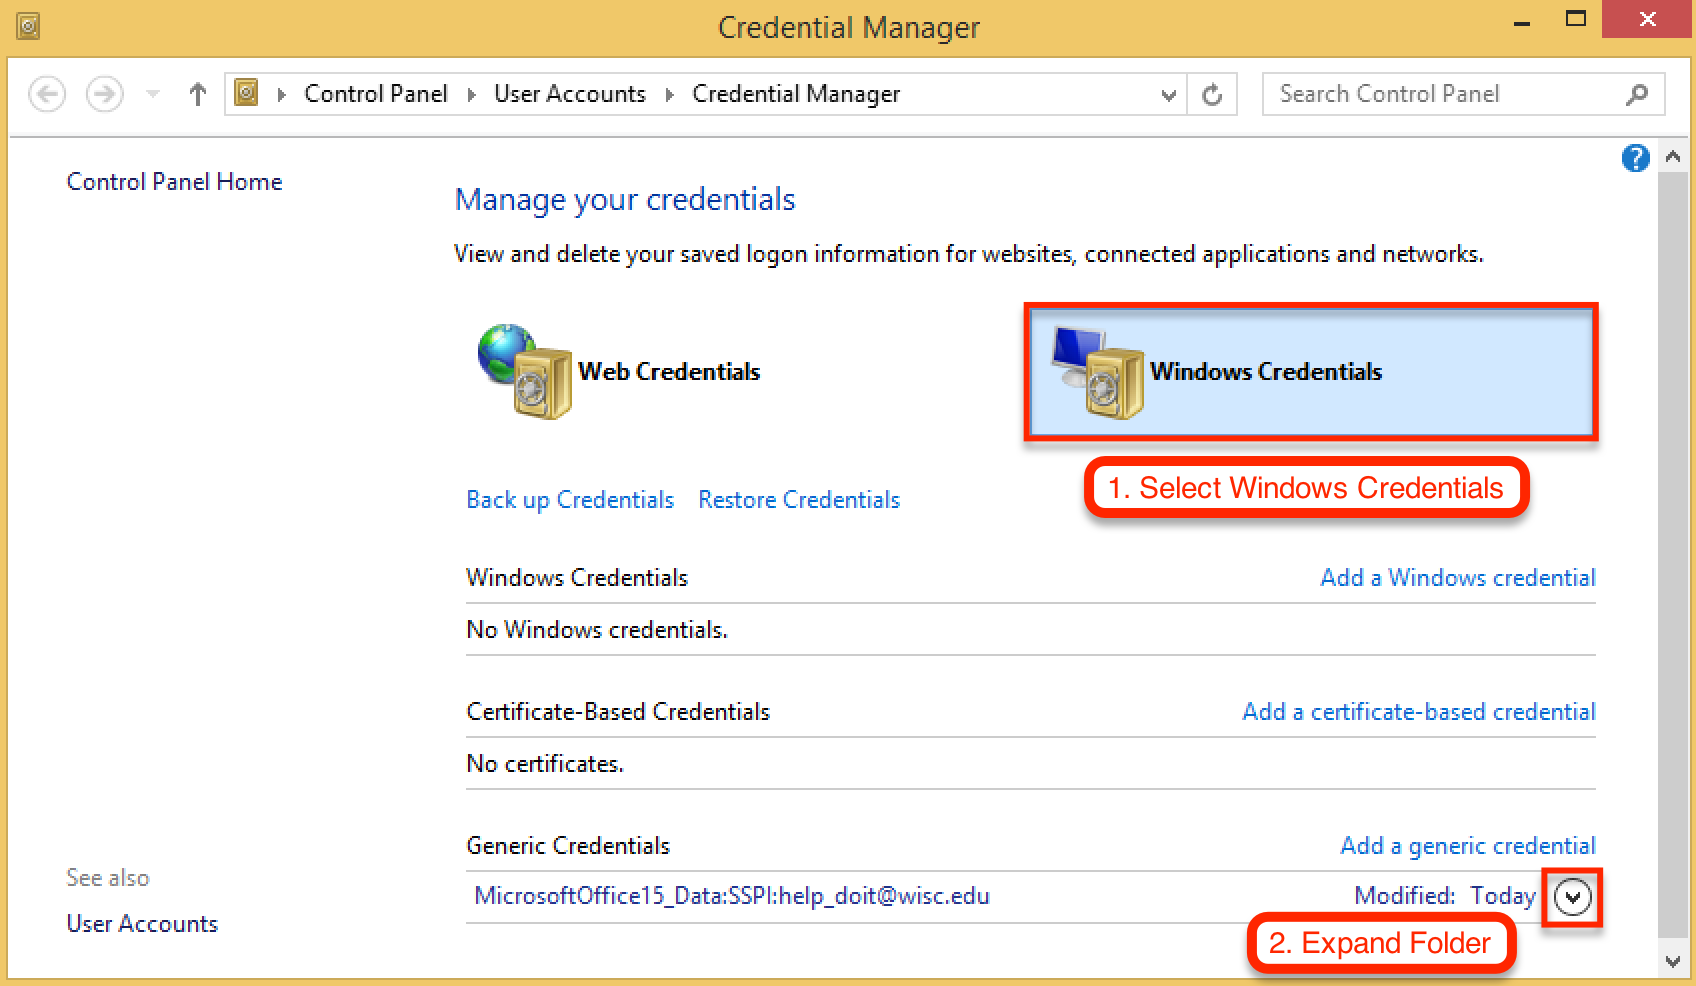1696x986 pixels.
Task: Click the search magnifier in Search Control Panel
Action: 1637,93
